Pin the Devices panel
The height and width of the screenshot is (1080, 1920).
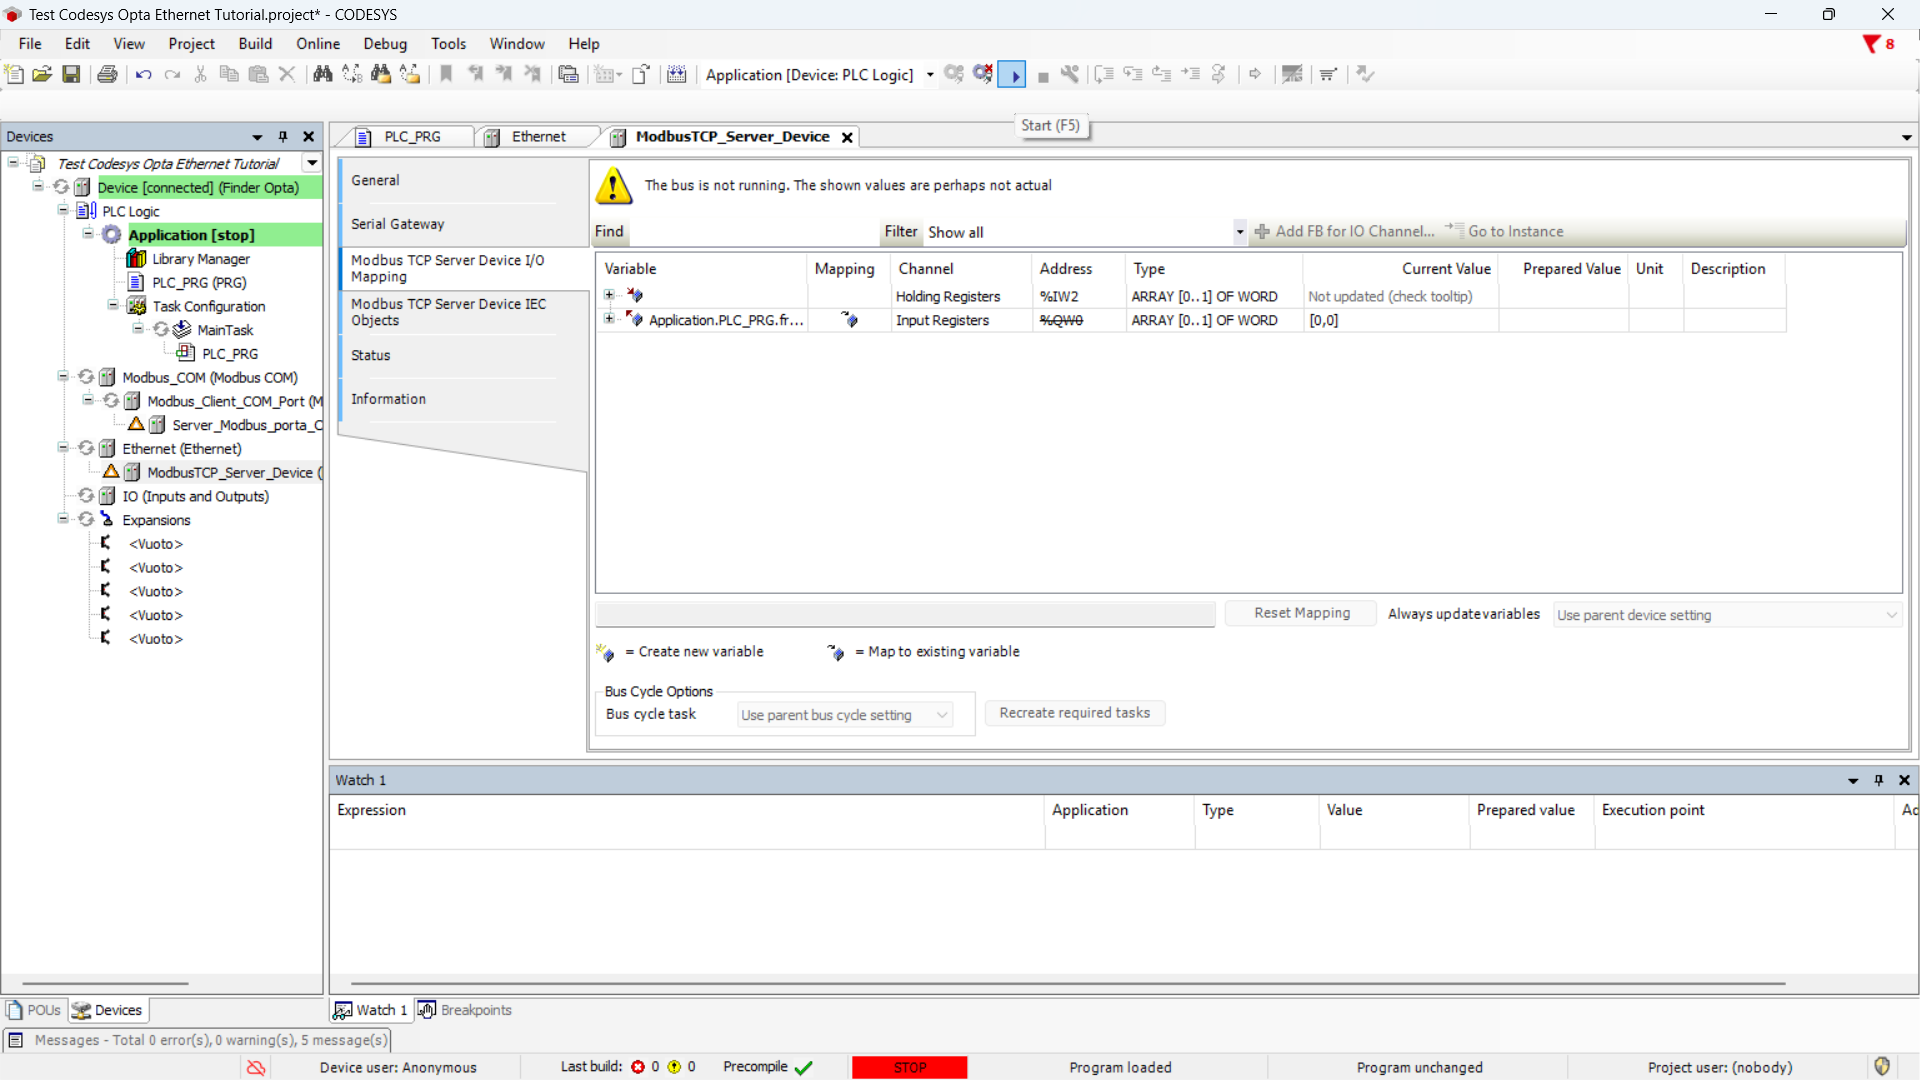pos(283,137)
